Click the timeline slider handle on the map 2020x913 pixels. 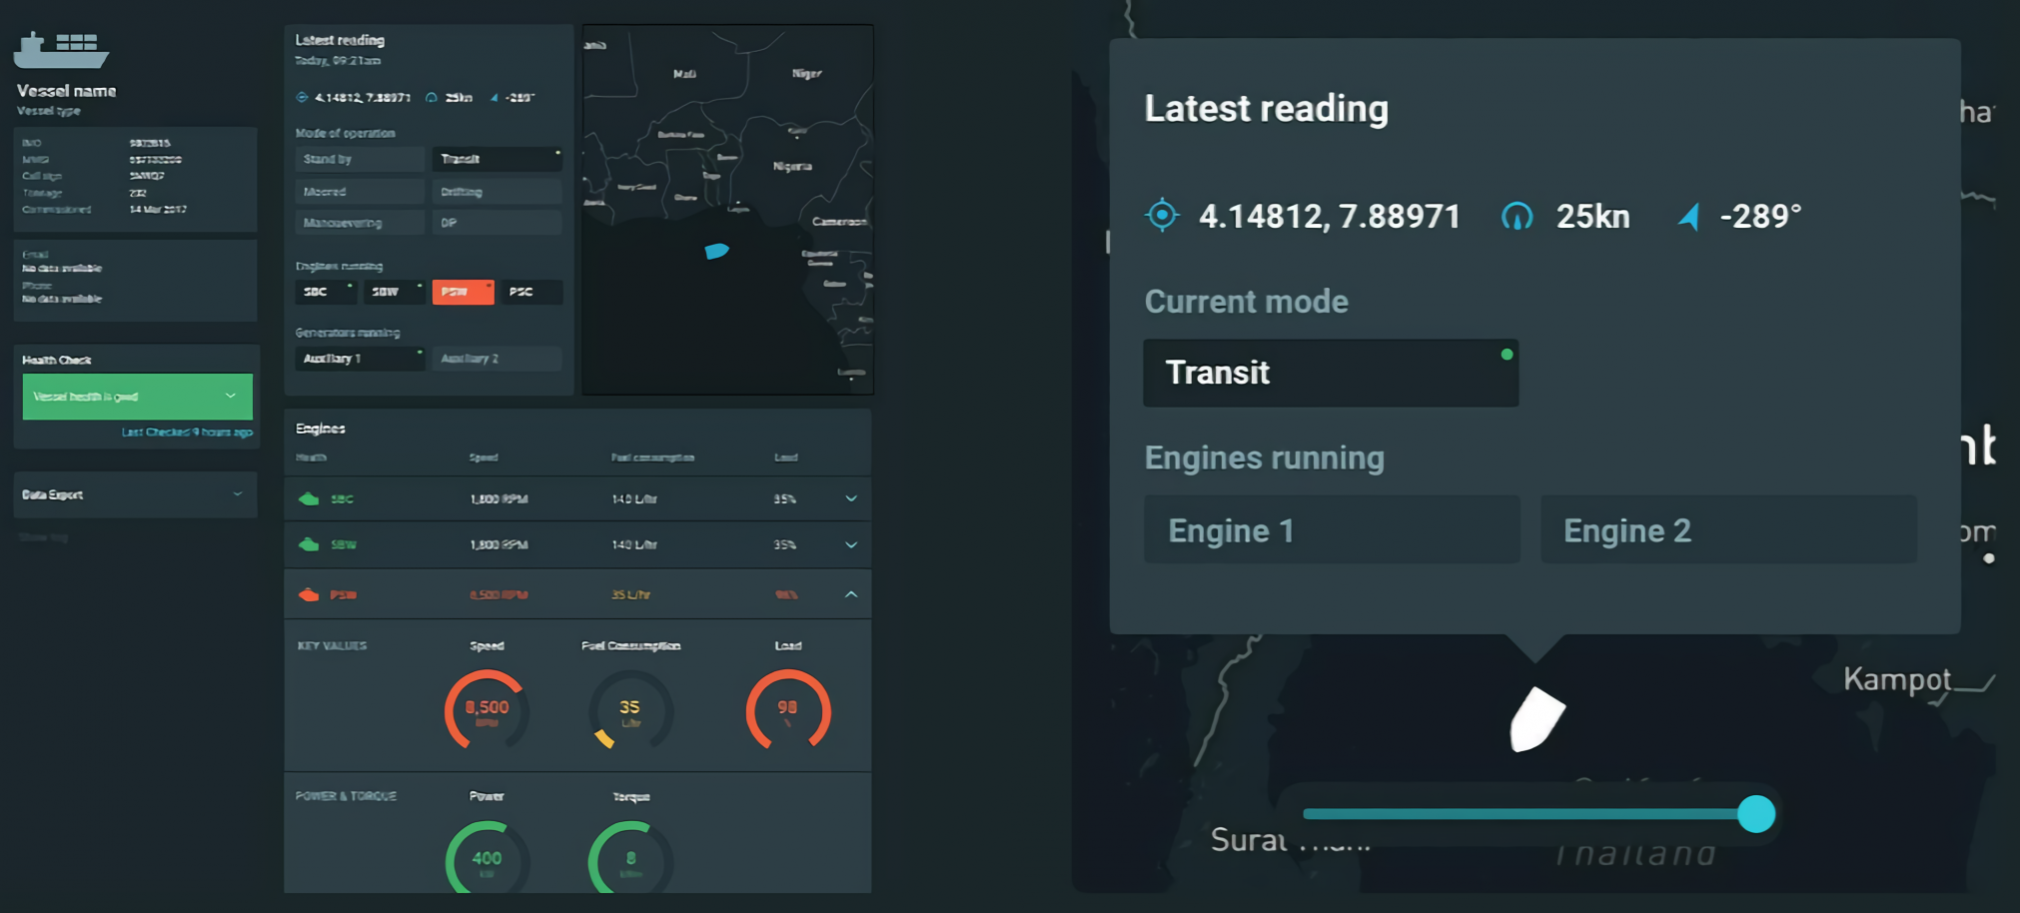[1755, 814]
